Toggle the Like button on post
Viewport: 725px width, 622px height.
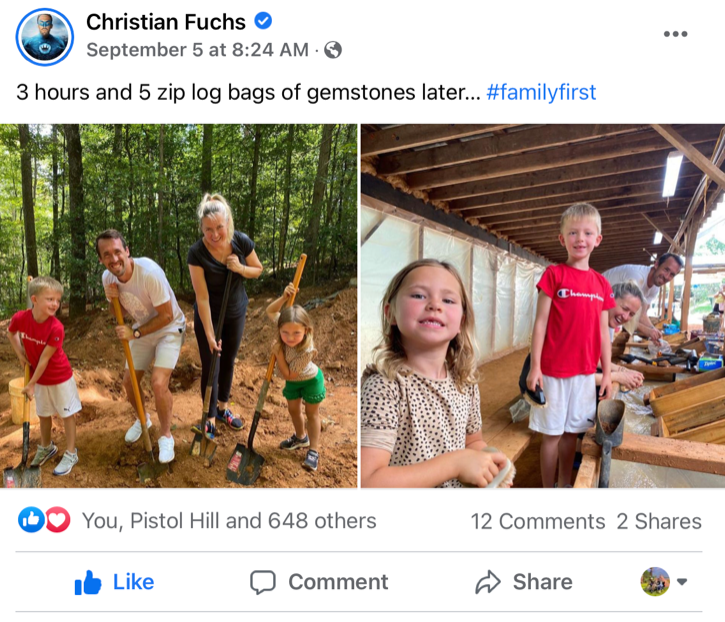click(x=115, y=582)
